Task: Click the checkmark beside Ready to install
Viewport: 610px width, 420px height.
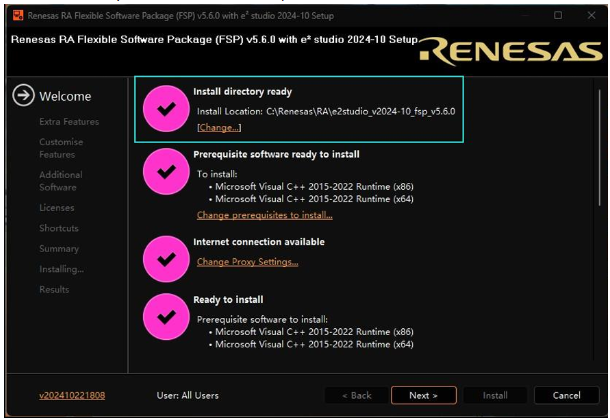Action: (x=166, y=317)
